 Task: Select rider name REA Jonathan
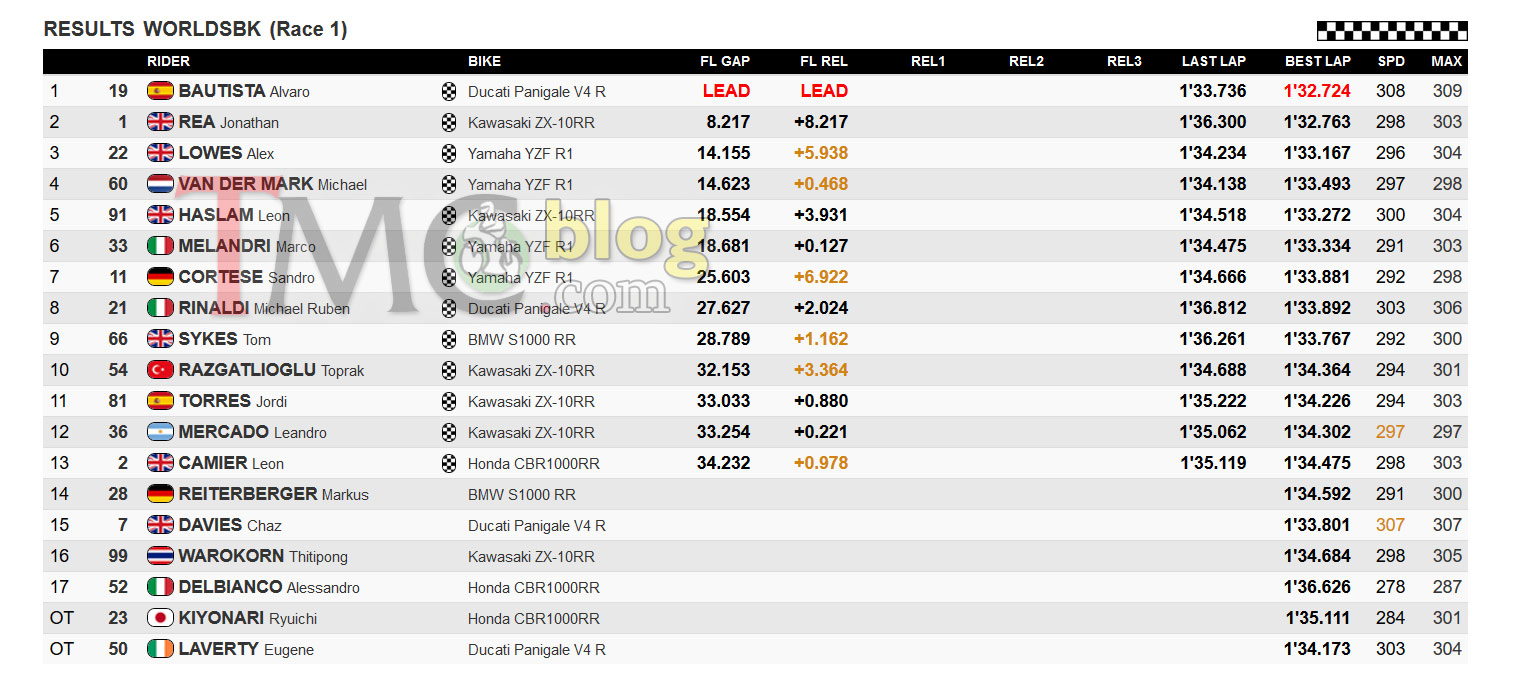(228, 122)
